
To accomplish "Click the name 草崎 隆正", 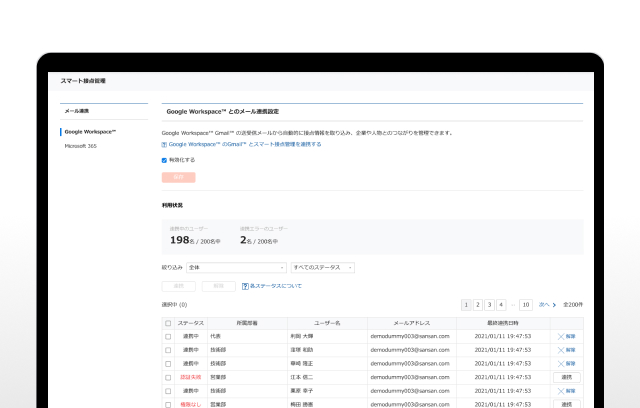I will [x=302, y=364].
